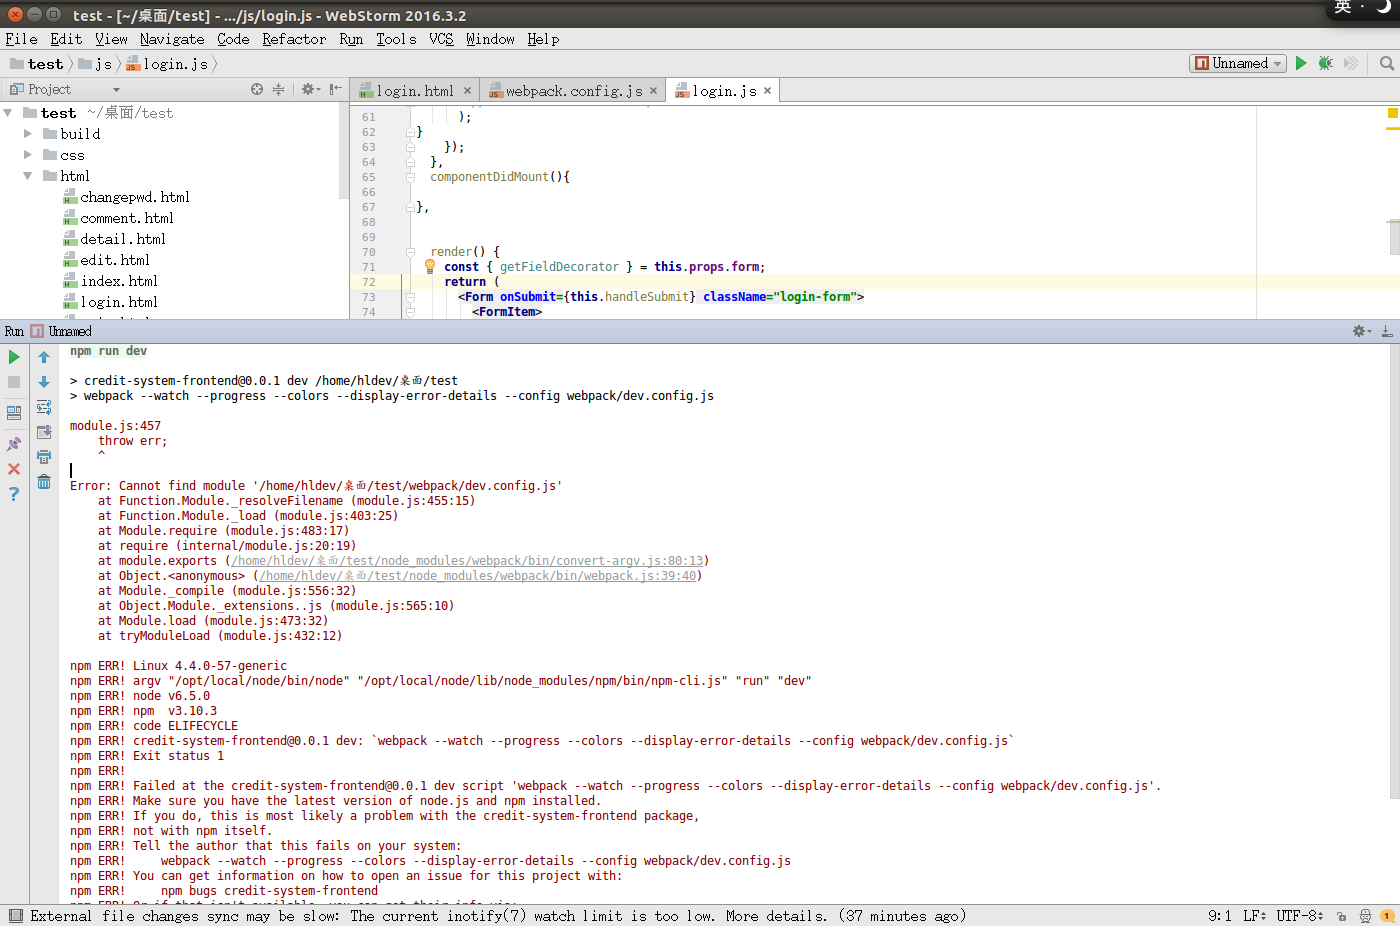Screen dimensions: 1400x926
Task: Expand the build folder
Action: tap(28, 133)
